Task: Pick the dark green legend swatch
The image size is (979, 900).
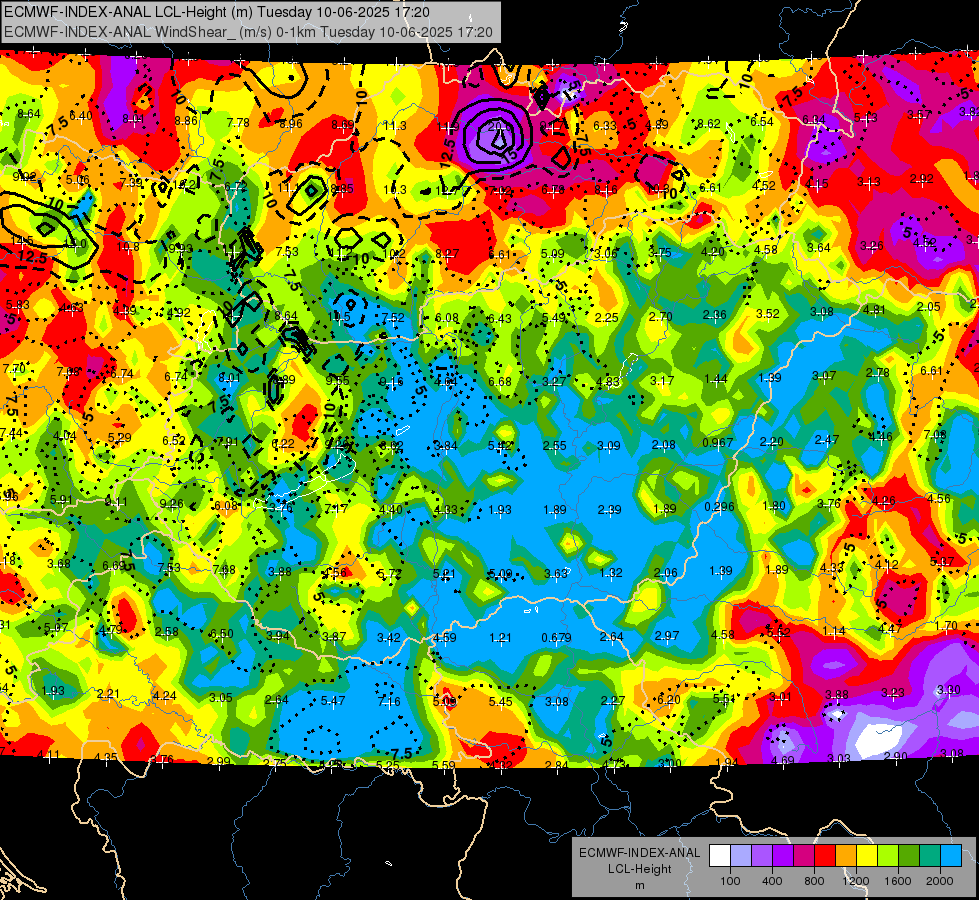Action: tap(909, 856)
